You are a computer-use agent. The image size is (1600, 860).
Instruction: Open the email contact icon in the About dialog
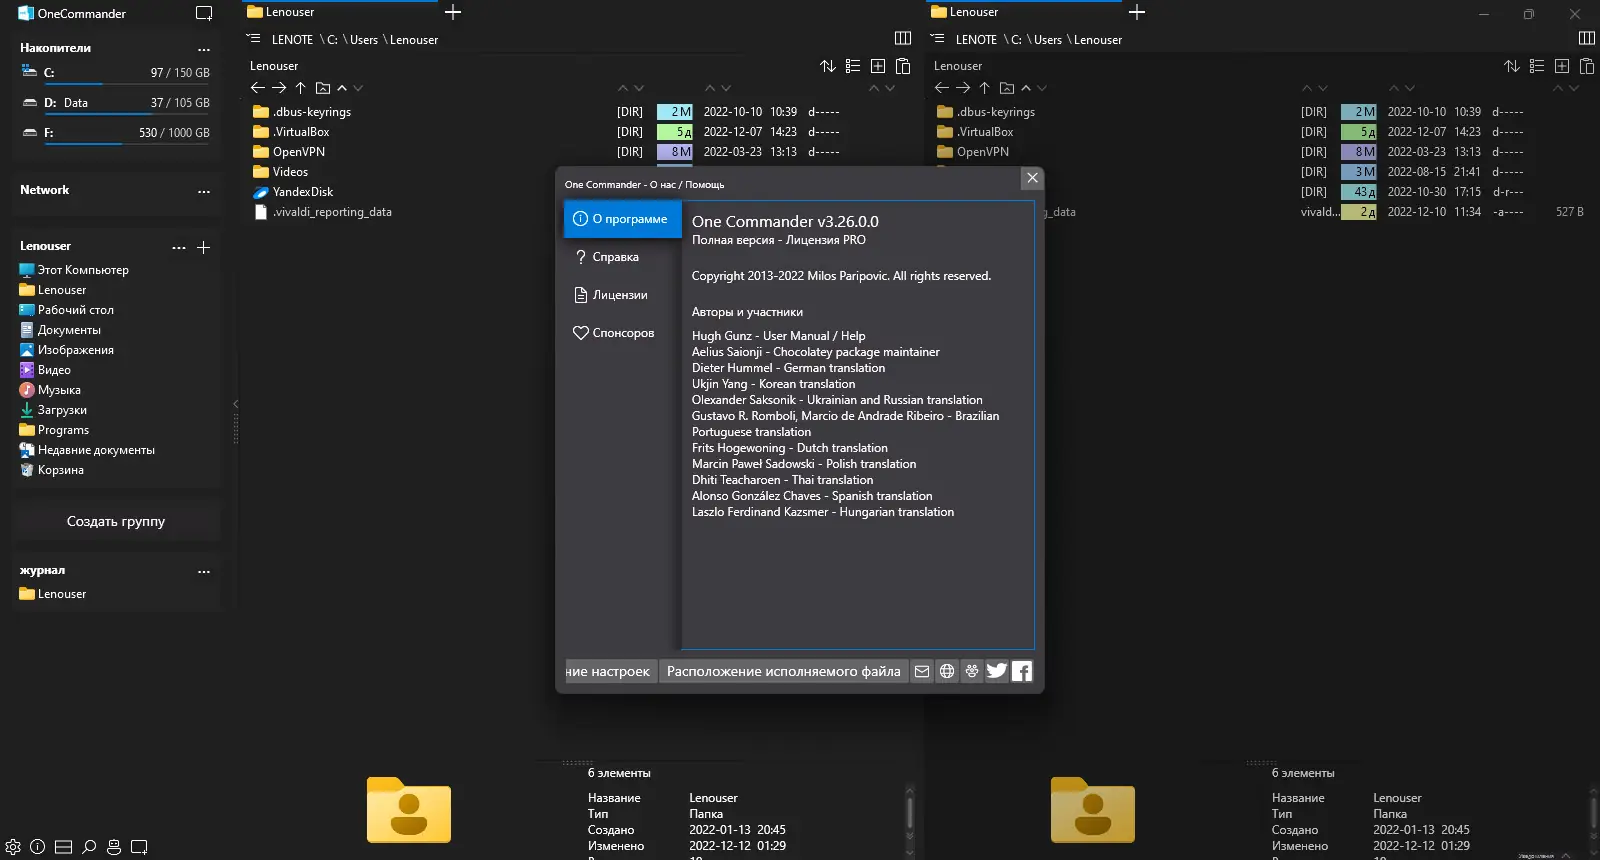pyautogui.click(x=922, y=671)
